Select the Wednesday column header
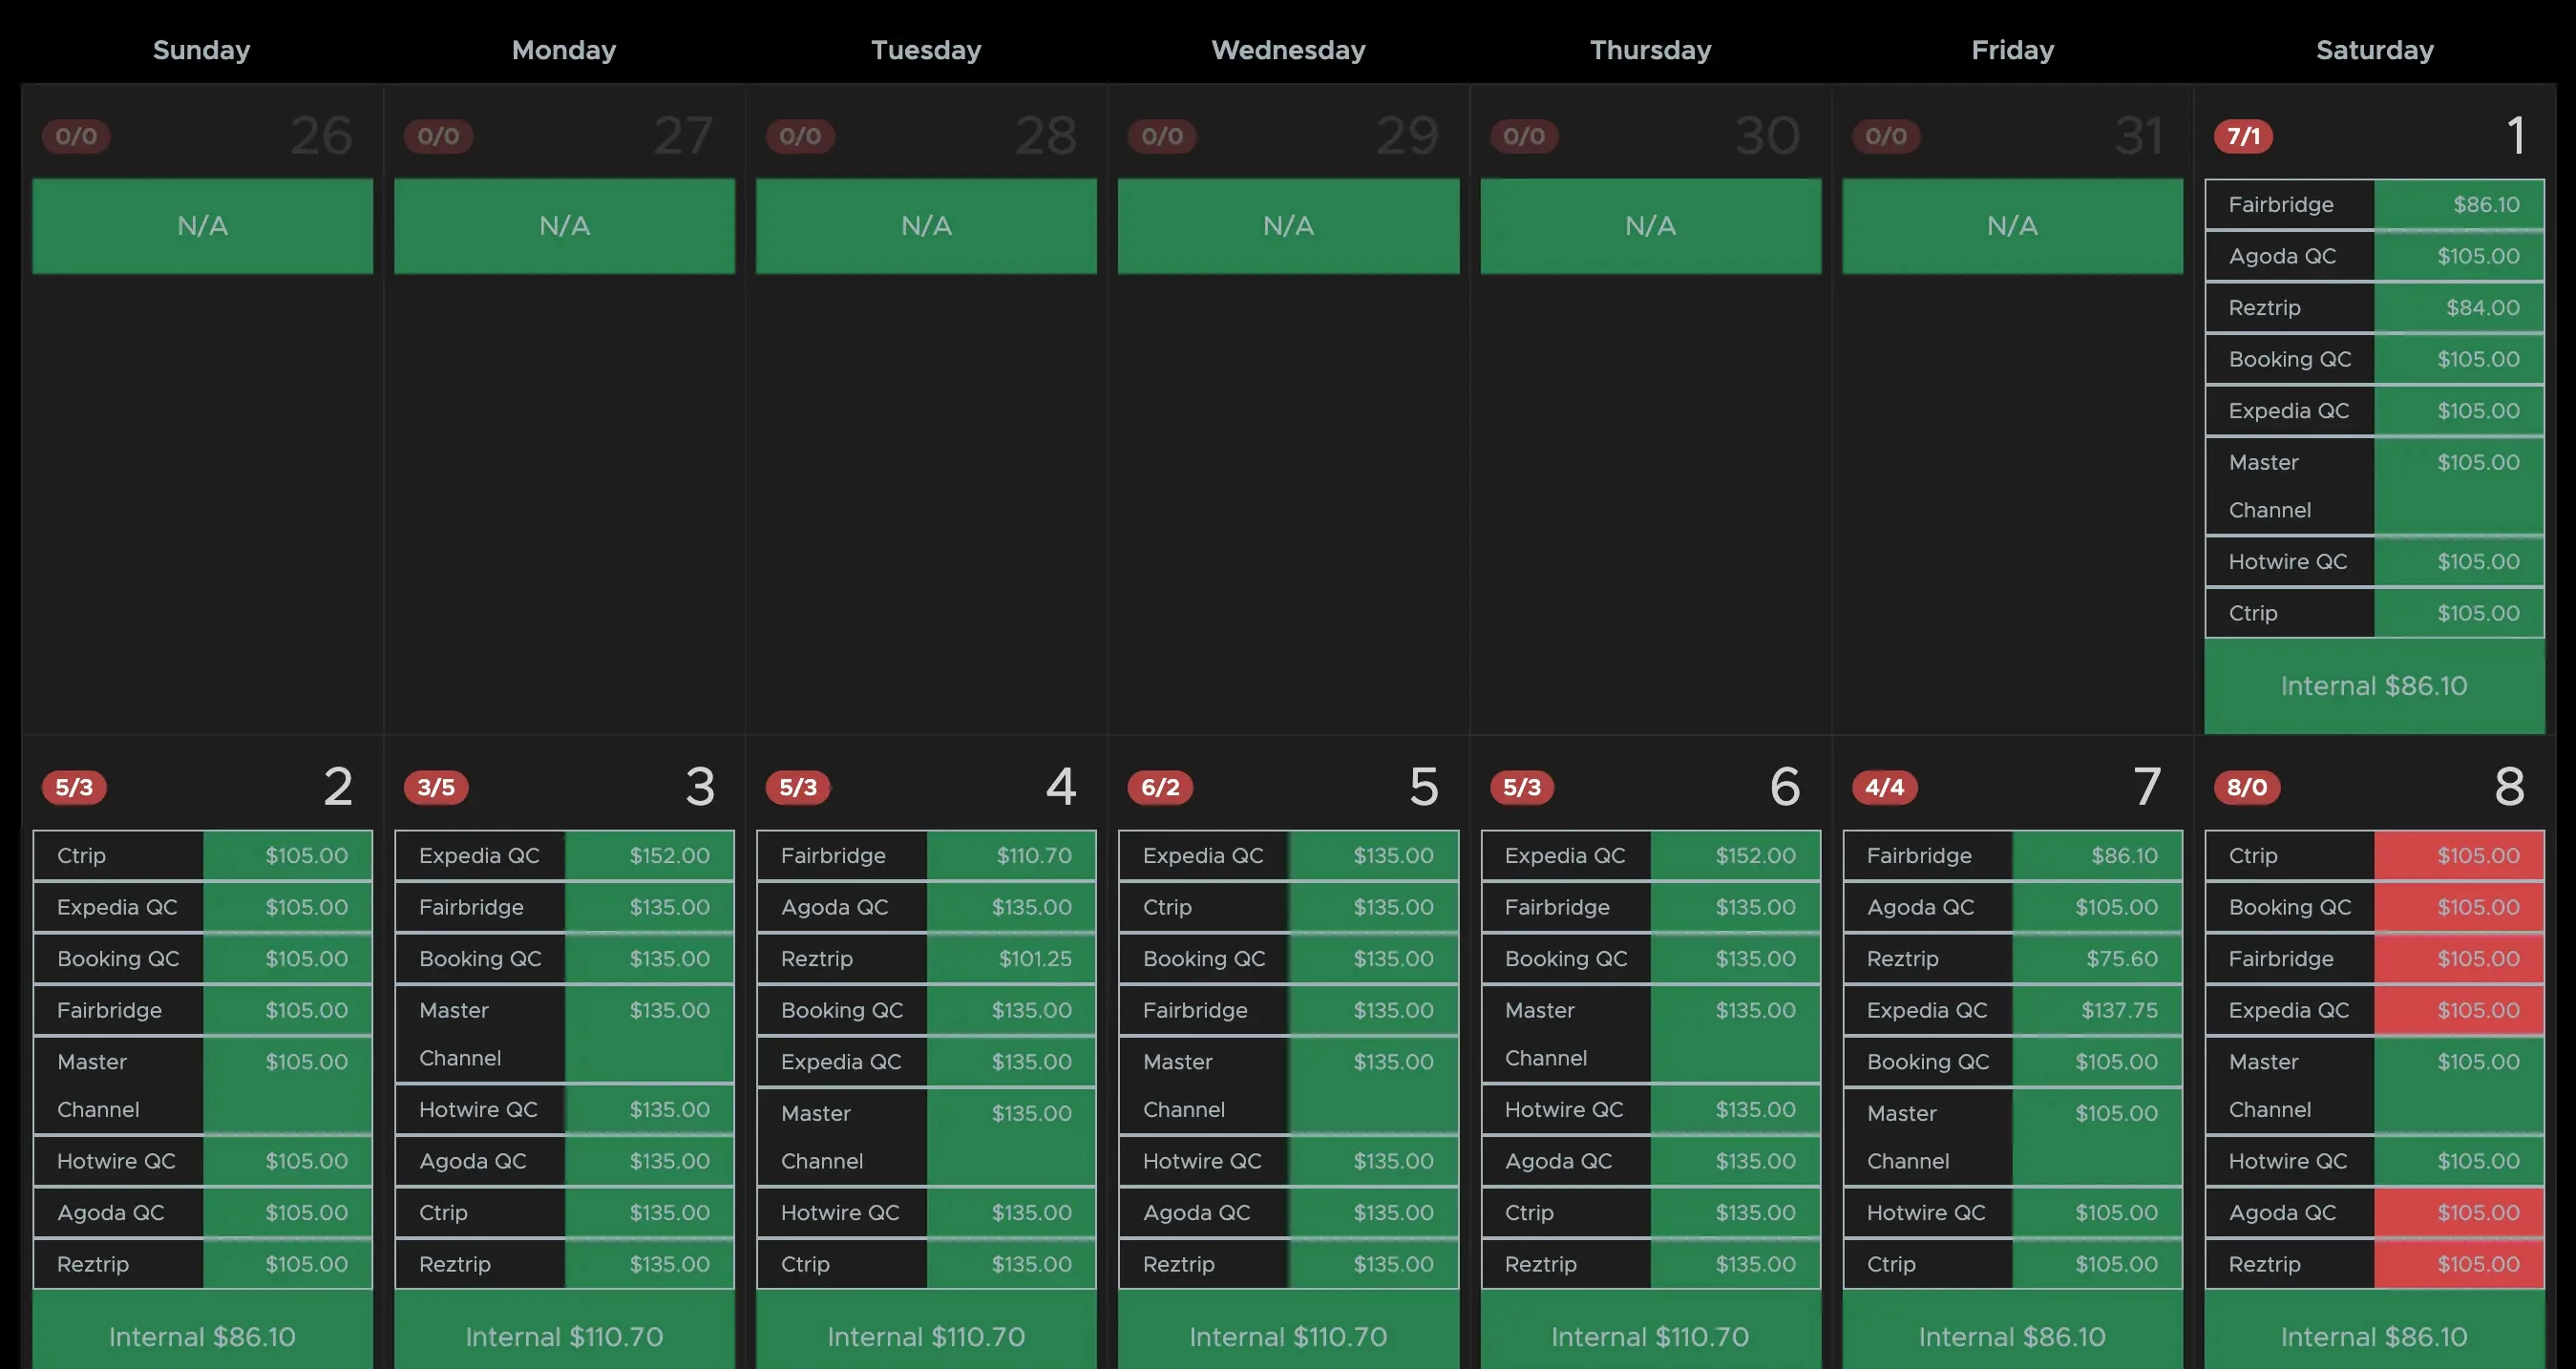Screen dimensions: 2576x1369 click(1288, 50)
